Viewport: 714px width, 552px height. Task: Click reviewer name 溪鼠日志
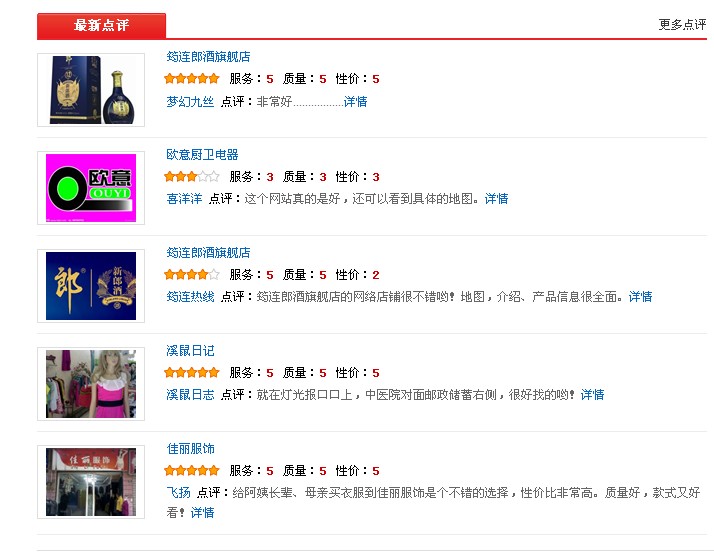pyautogui.click(x=190, y=395)
